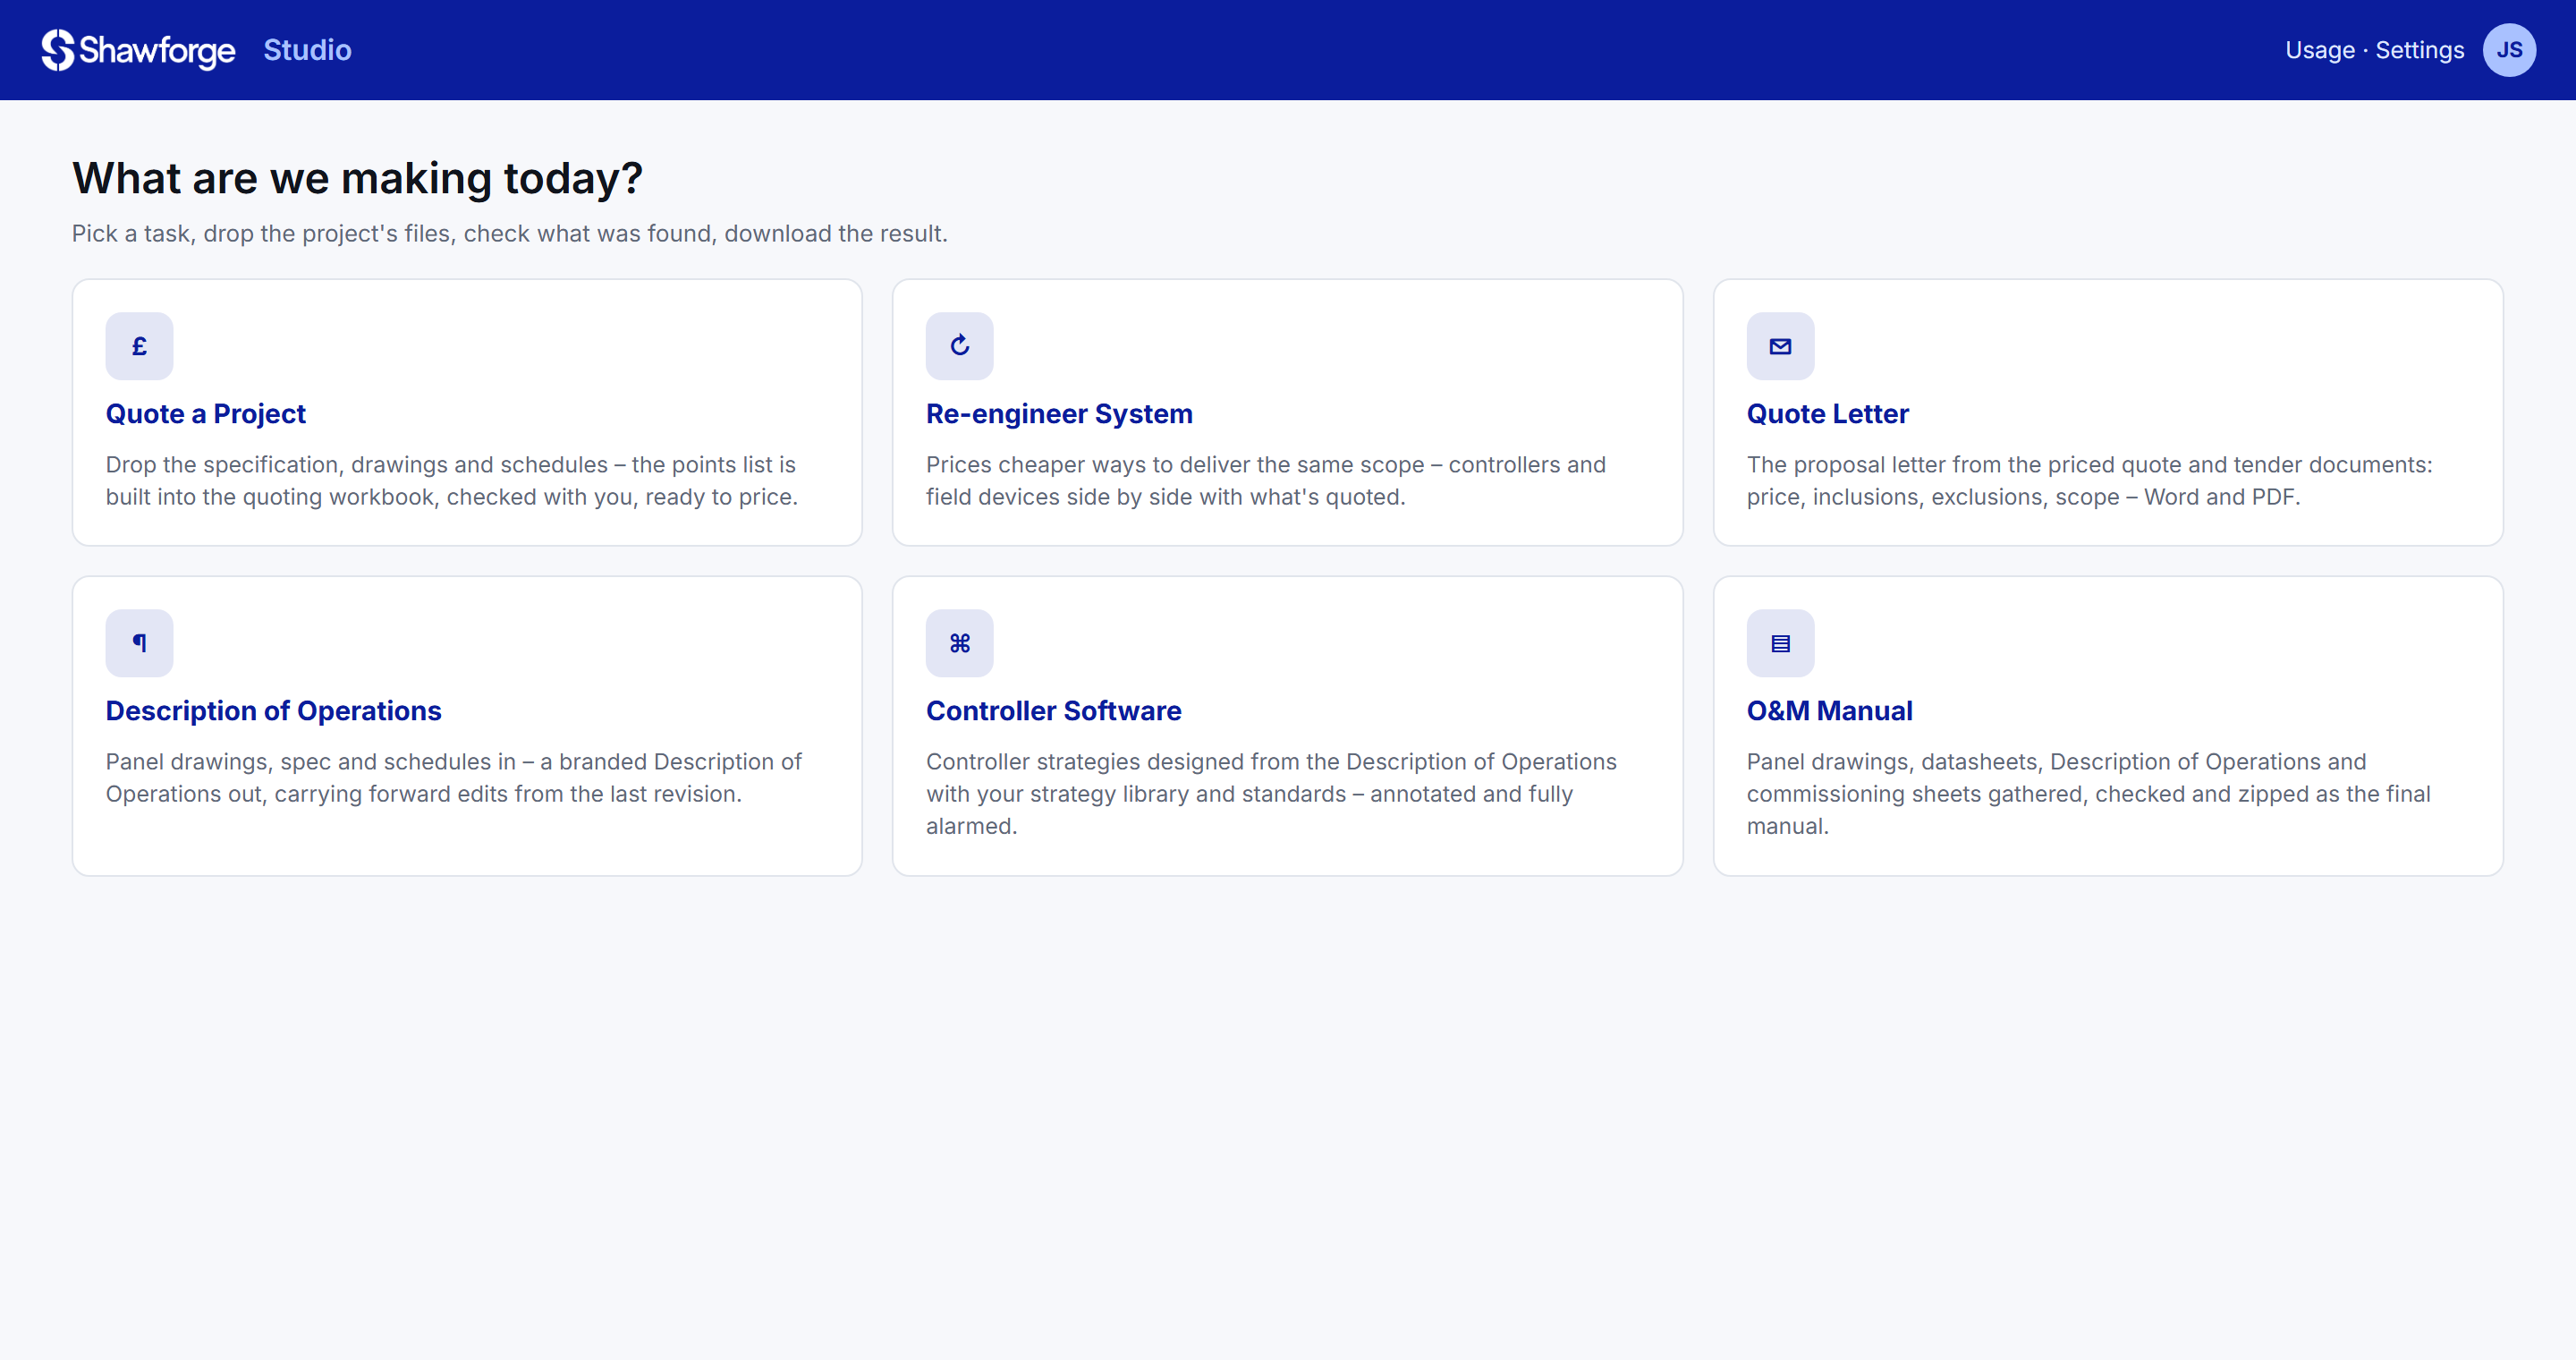Image resolution: width=2576 pixels, height=1360 pixels.
Task: Click the text 'Panel drawings, datasheets, Description of Operations'
Action: (2088, 794)
